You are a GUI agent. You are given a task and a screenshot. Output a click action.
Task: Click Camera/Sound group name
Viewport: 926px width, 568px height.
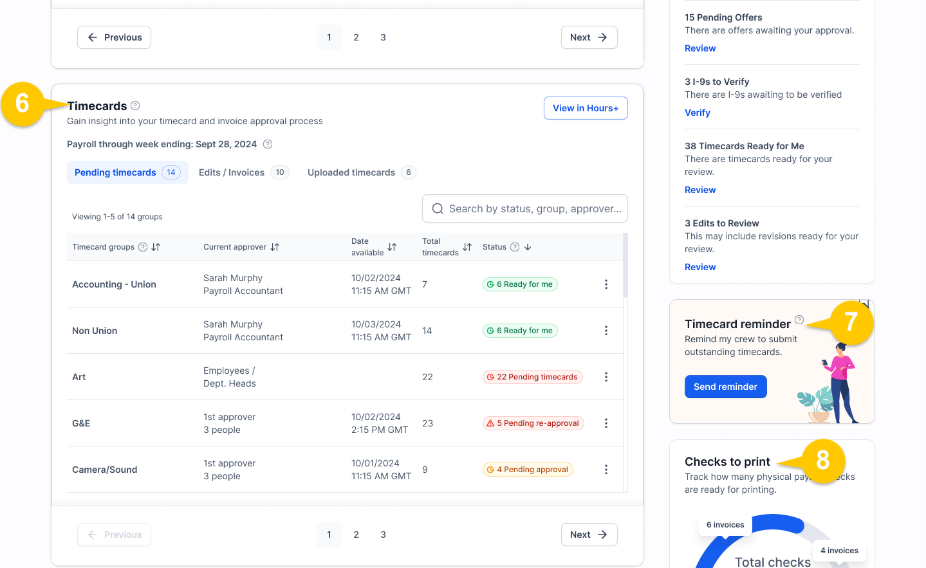click(x=105, y=469)
